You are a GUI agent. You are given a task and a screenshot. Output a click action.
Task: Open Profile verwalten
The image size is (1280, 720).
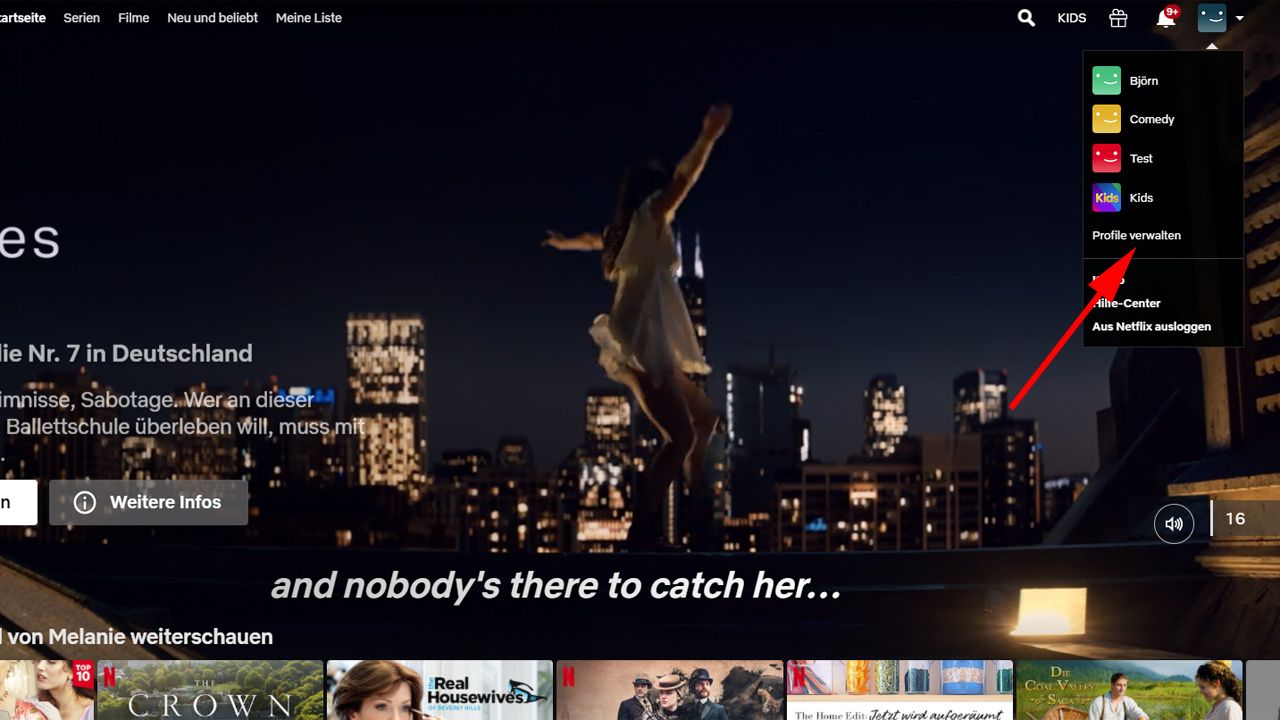tap(1136, 235)
